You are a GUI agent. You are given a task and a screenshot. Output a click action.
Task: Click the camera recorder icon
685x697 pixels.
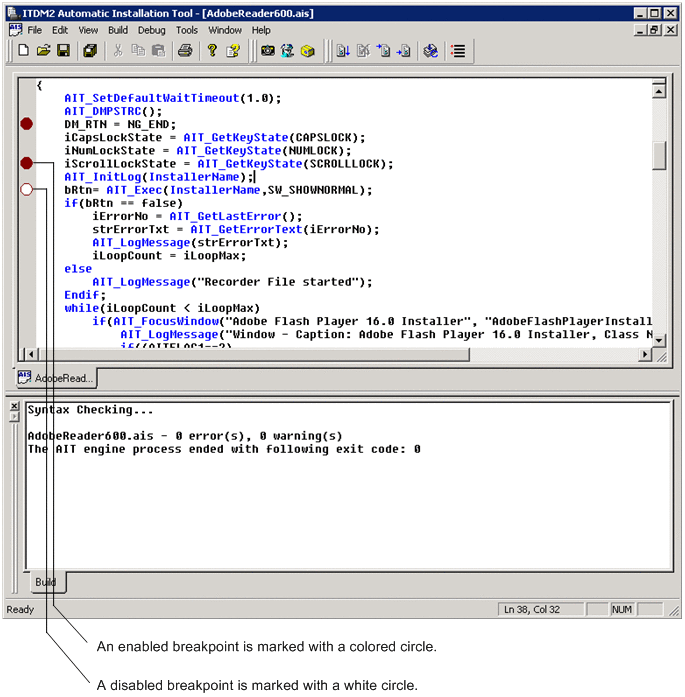coord(268,51)
